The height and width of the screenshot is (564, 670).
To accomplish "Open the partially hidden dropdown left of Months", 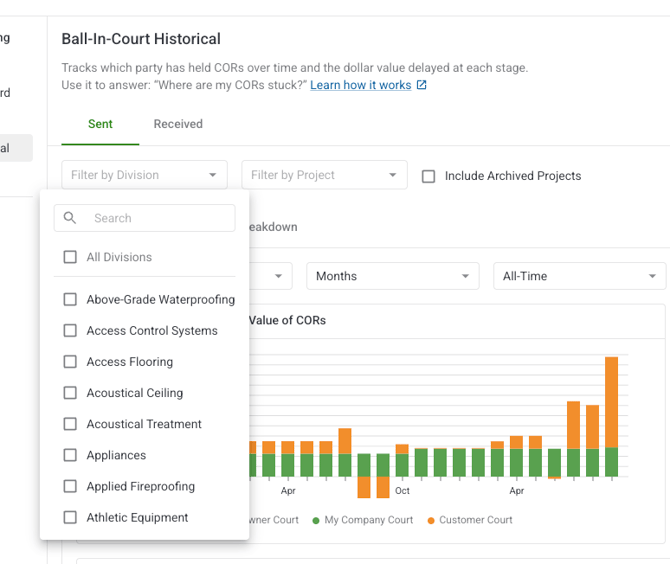I will 271,276.
